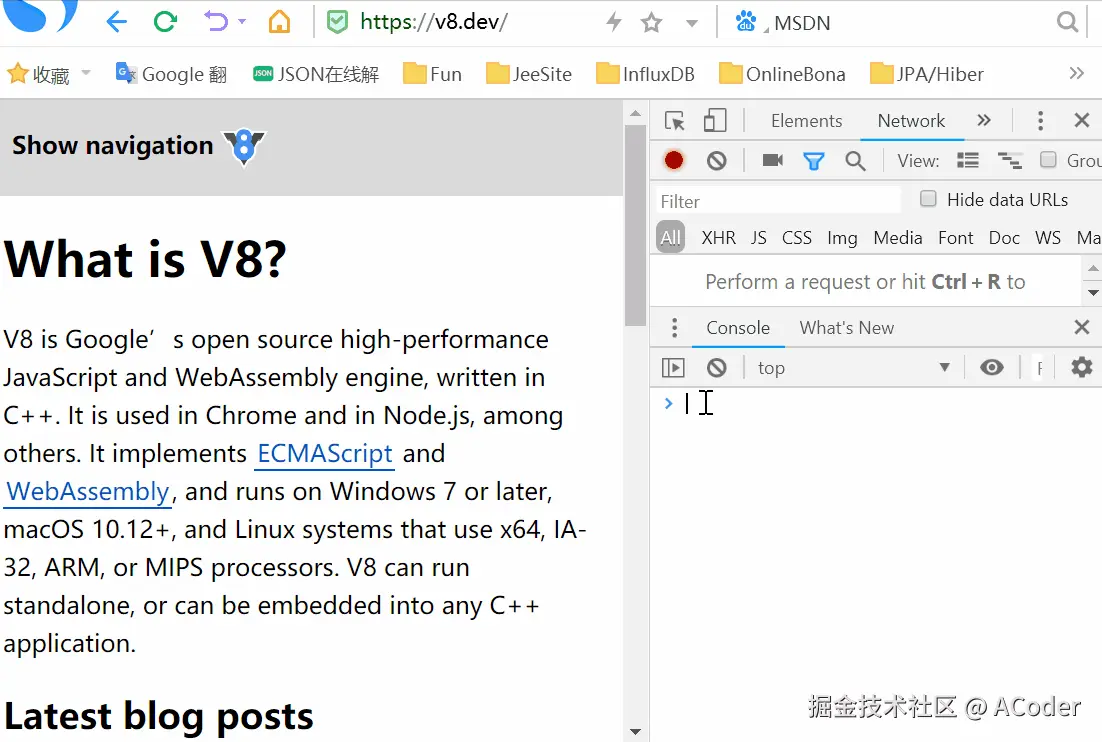Select large request rows view icon

pyautogui.click(x=968, y=161)
